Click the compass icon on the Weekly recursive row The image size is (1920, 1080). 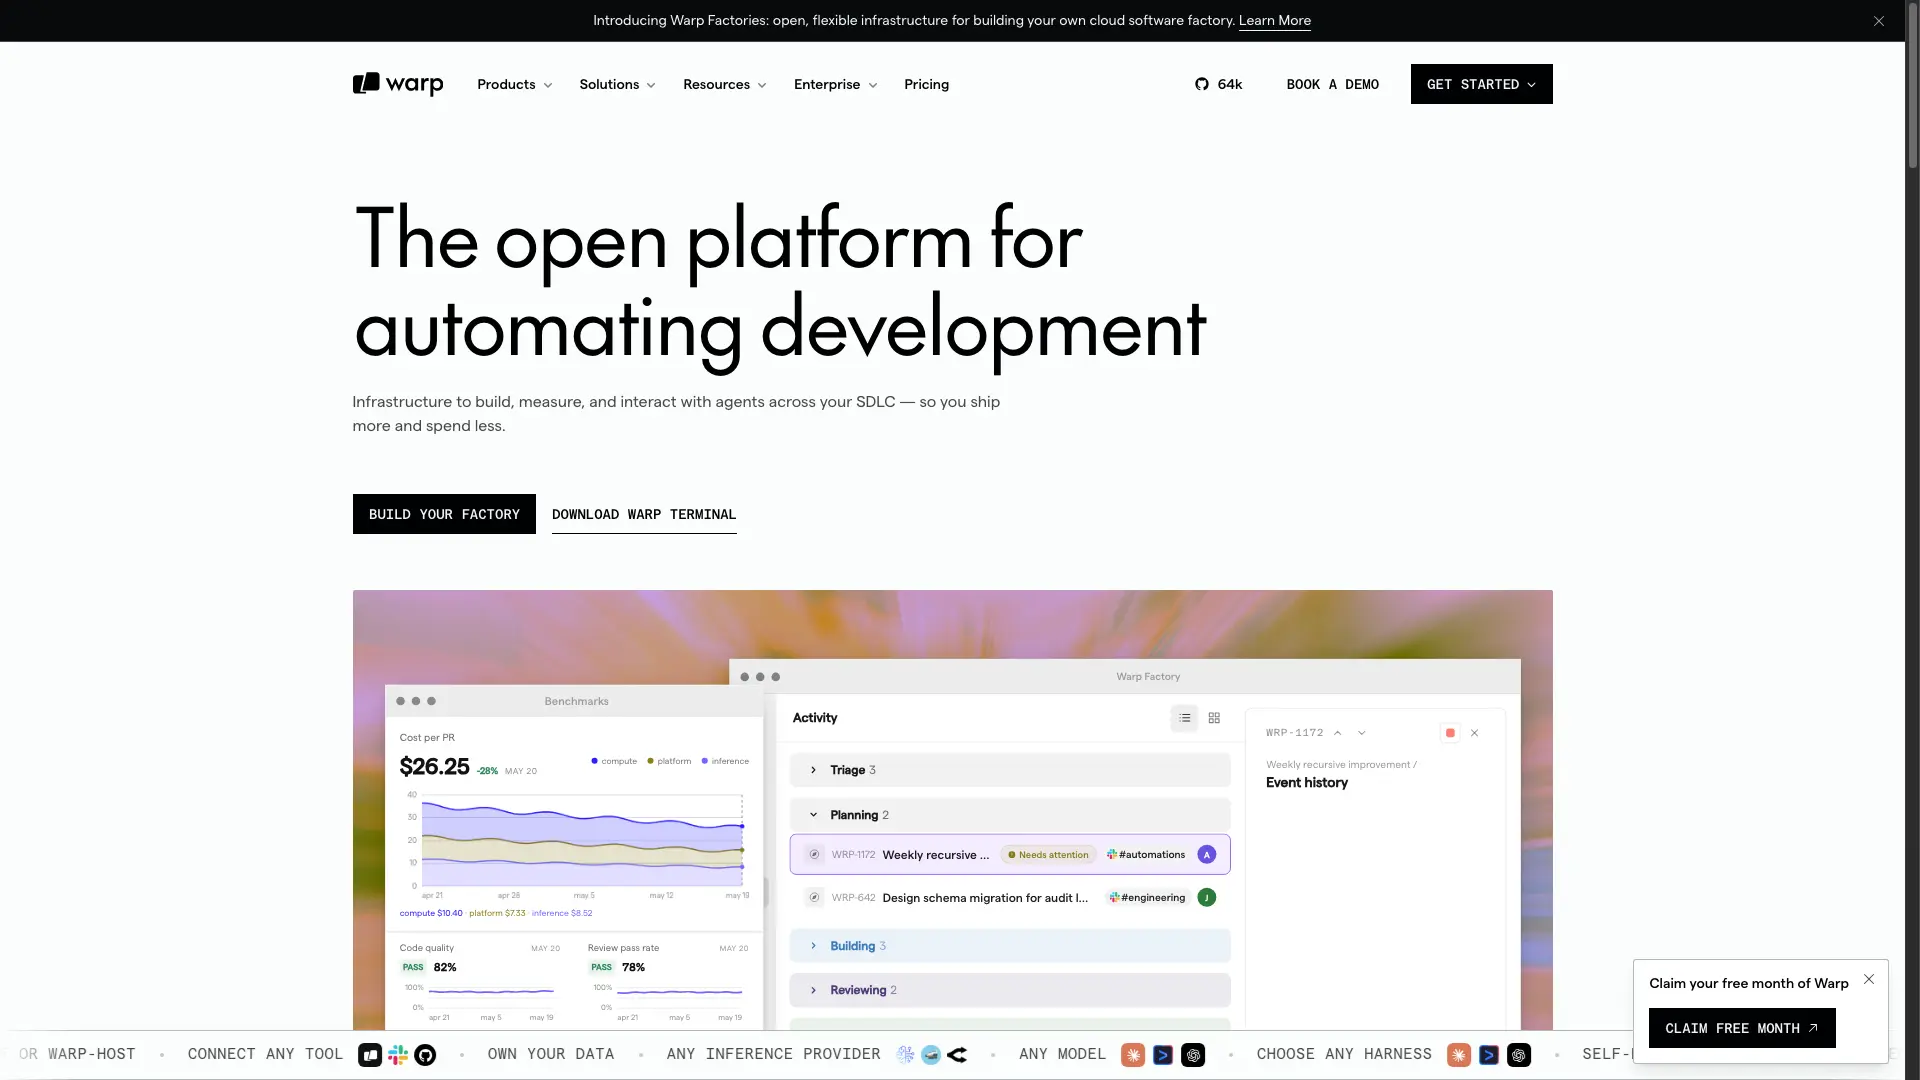click(x=814, y=855)
